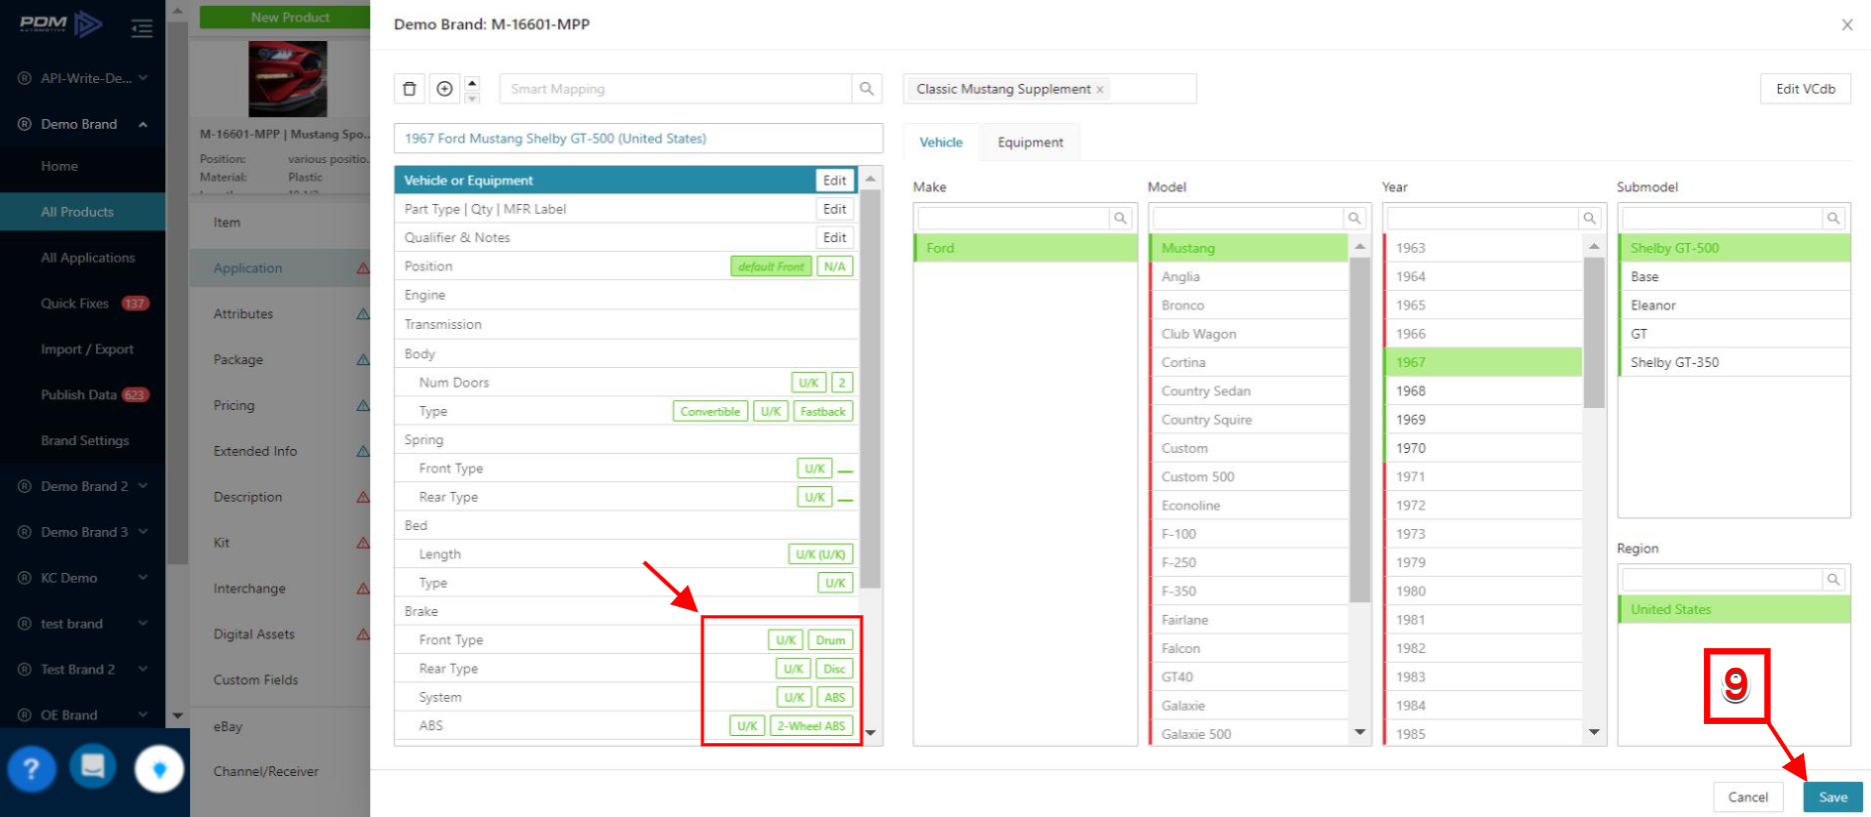Viewport: 1871px width, 817px height.
Task: Select the Eleanor submodel
Action: click(x=1734, y=305)
